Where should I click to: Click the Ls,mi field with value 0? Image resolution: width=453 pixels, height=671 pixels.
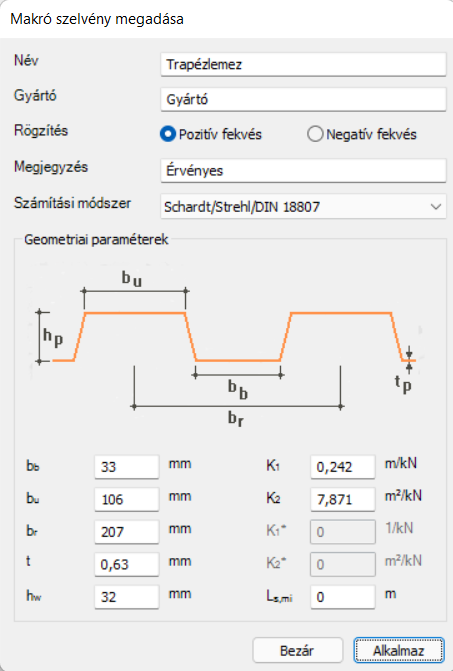[343, 597]
